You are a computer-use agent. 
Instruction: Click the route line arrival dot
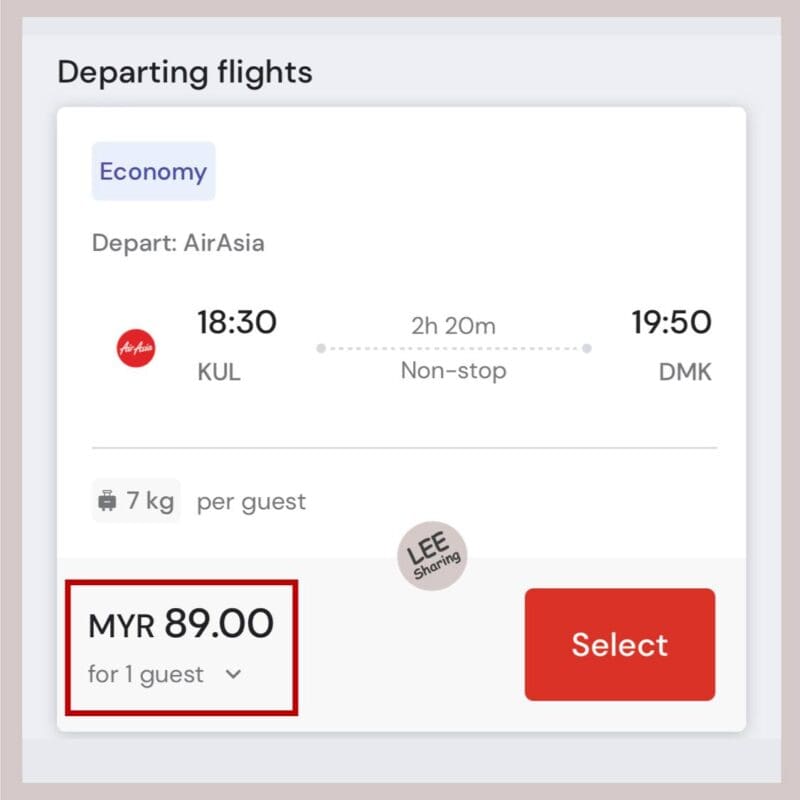tap(587, 348)
